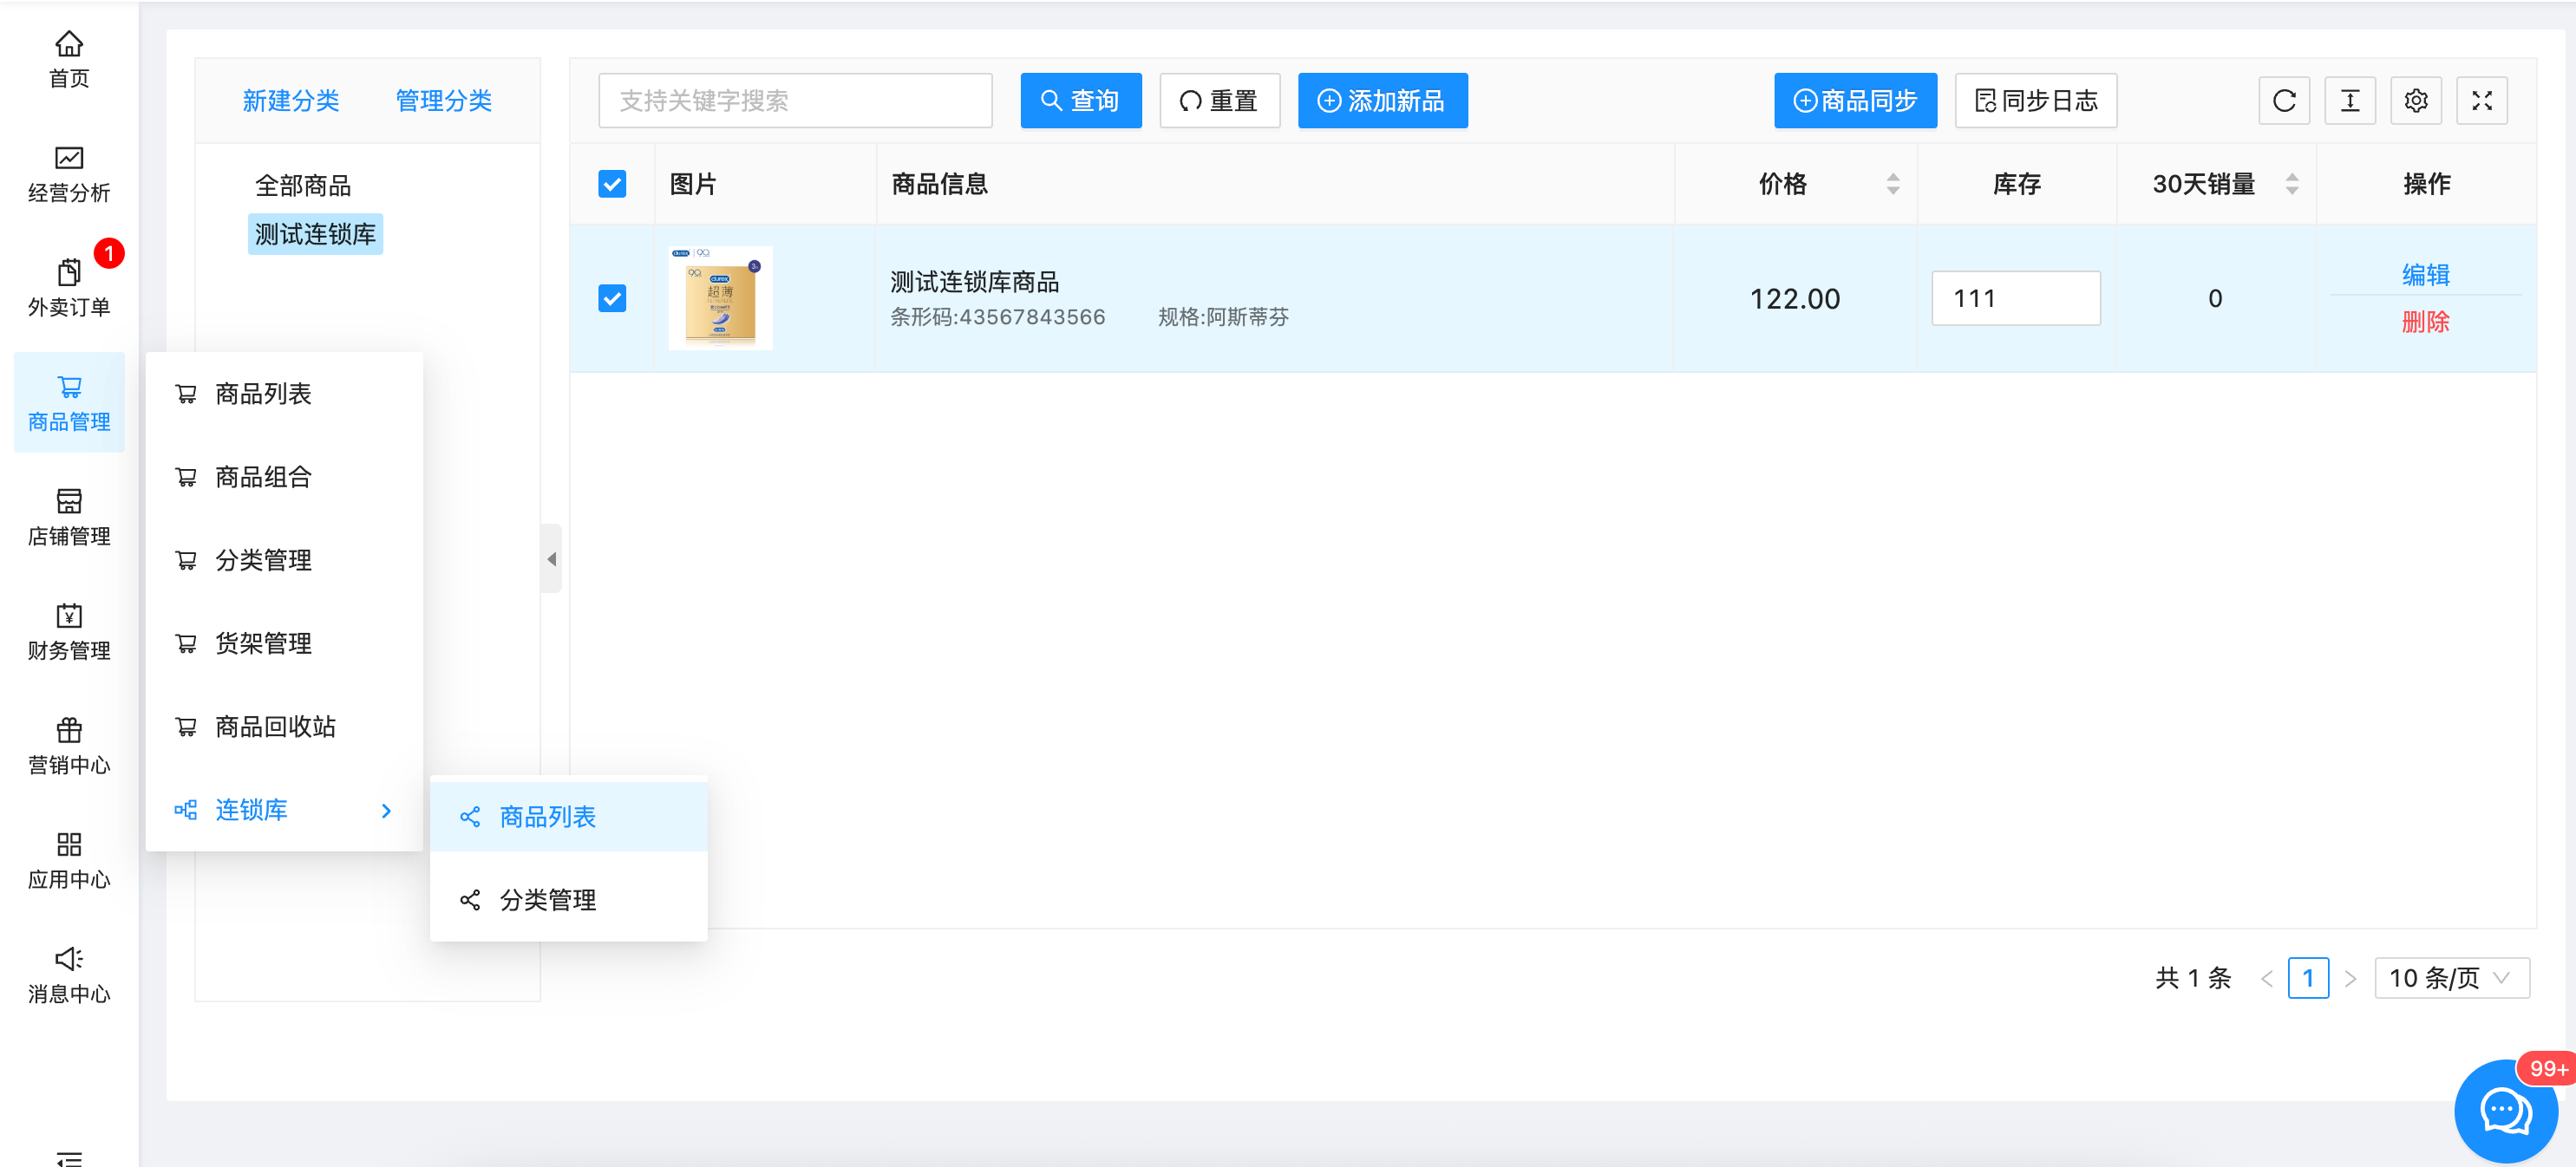Collapse the category panel handle
Screen dimensions: 2576x1167
tap(551, 559)
